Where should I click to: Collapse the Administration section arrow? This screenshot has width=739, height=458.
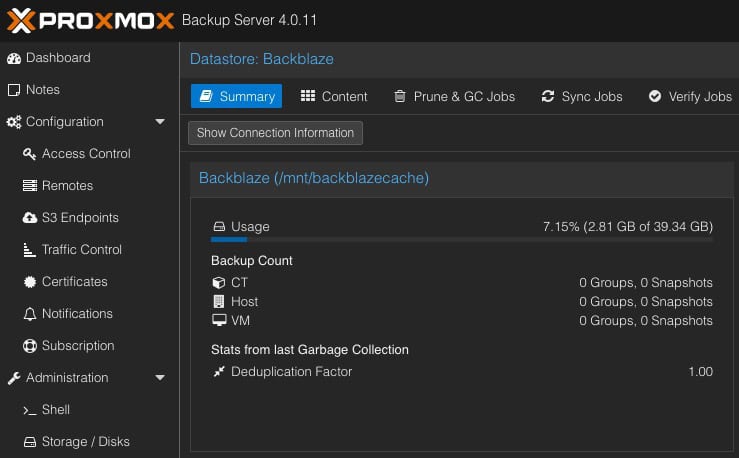[x=160, y=378]
